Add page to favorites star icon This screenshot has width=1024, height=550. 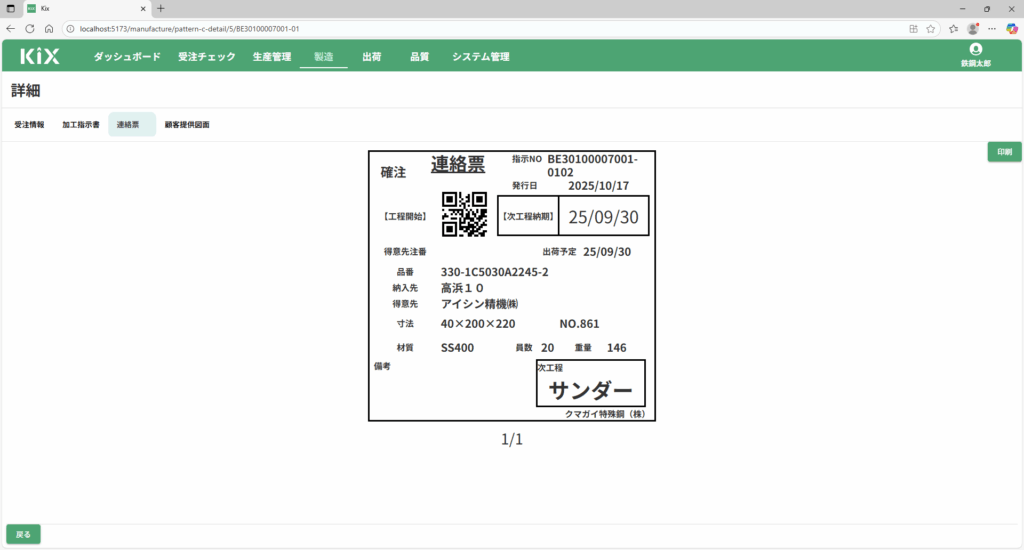pos(931,28)
